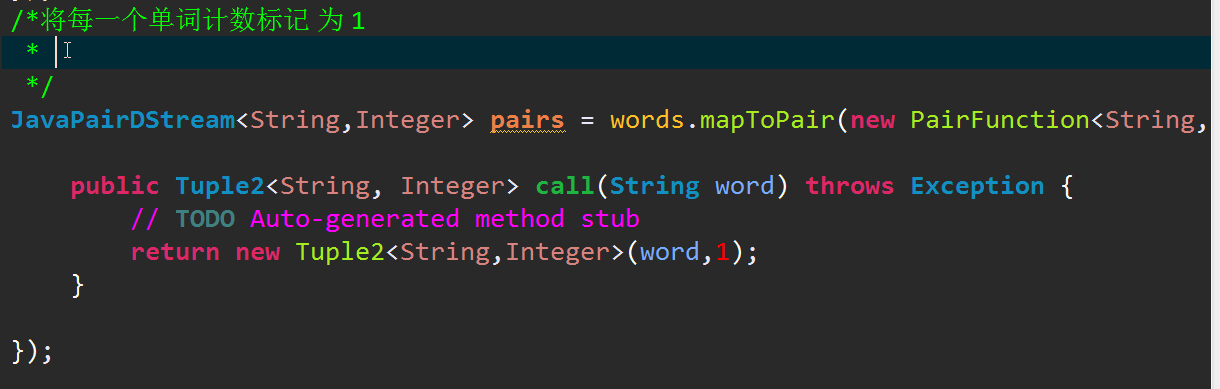The height and width of the screenshot is (389, 1220).
Task: Click the underlined pairs variable
Action: (527, 121)
